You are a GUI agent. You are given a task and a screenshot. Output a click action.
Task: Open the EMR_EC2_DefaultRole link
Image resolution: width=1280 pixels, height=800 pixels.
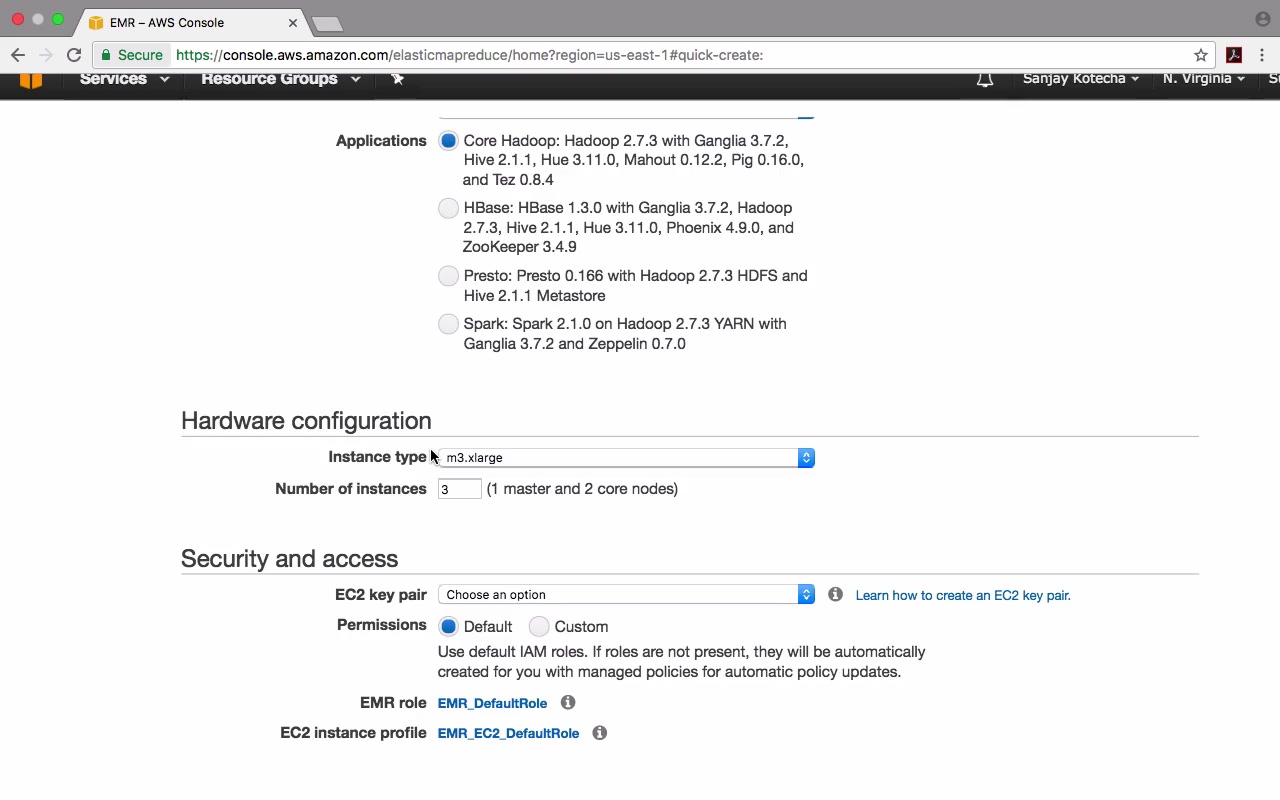(x=508, y=734)
